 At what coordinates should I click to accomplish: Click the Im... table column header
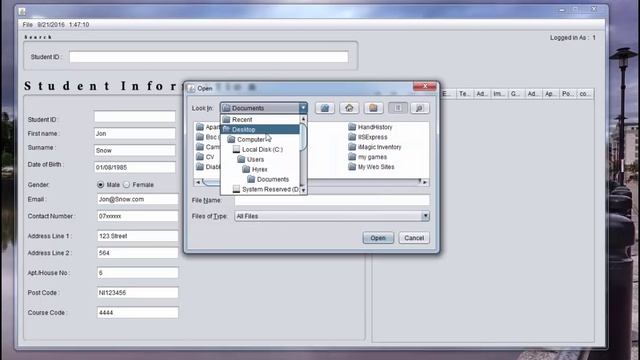tap(498, 94)
